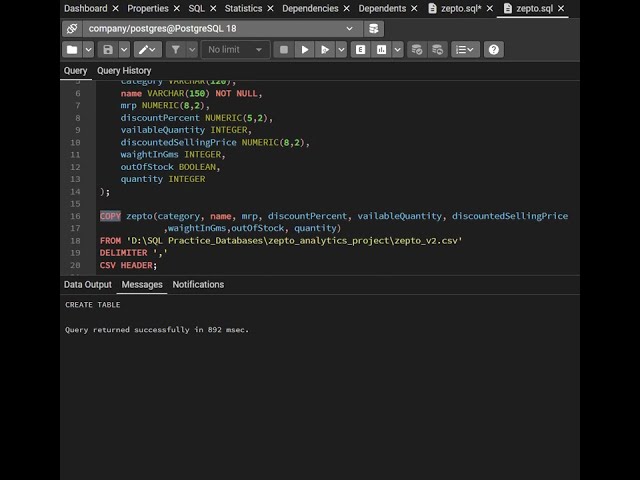640x480 pixels.
Task: Click the Save File disk icon
Action: tap(108, 50)
